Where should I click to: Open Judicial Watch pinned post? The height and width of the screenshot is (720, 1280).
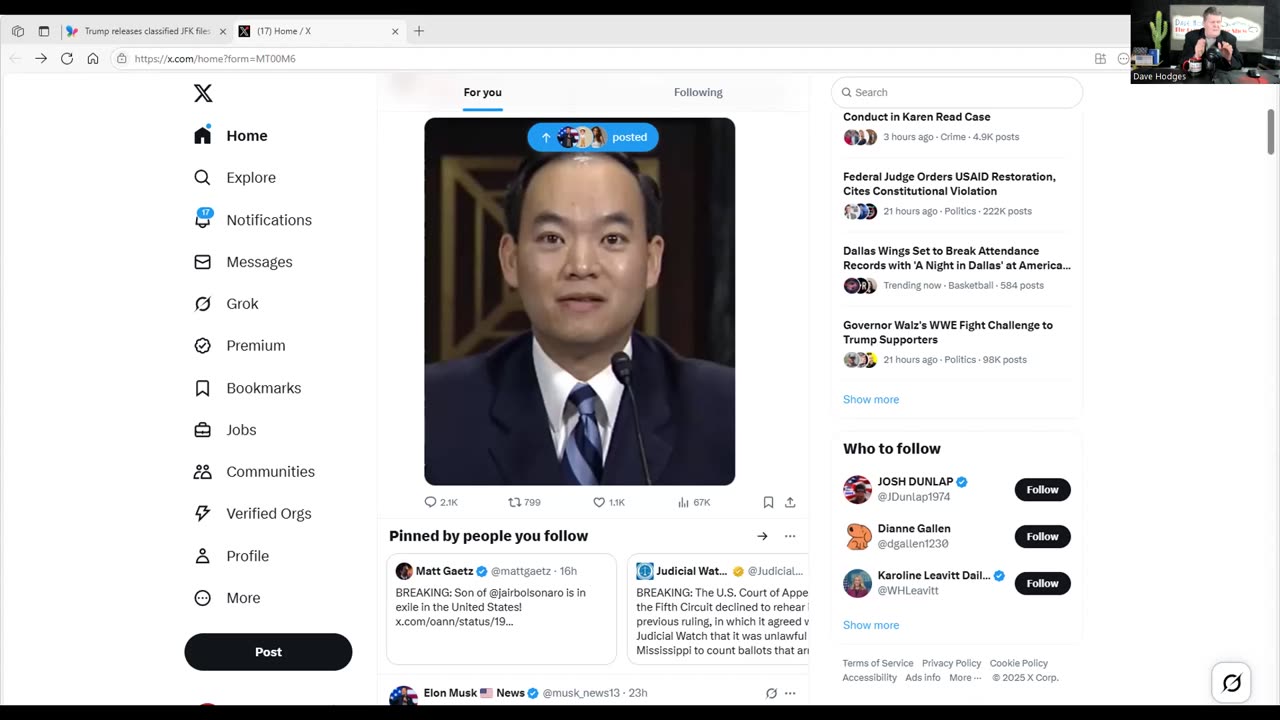(718, 608)
